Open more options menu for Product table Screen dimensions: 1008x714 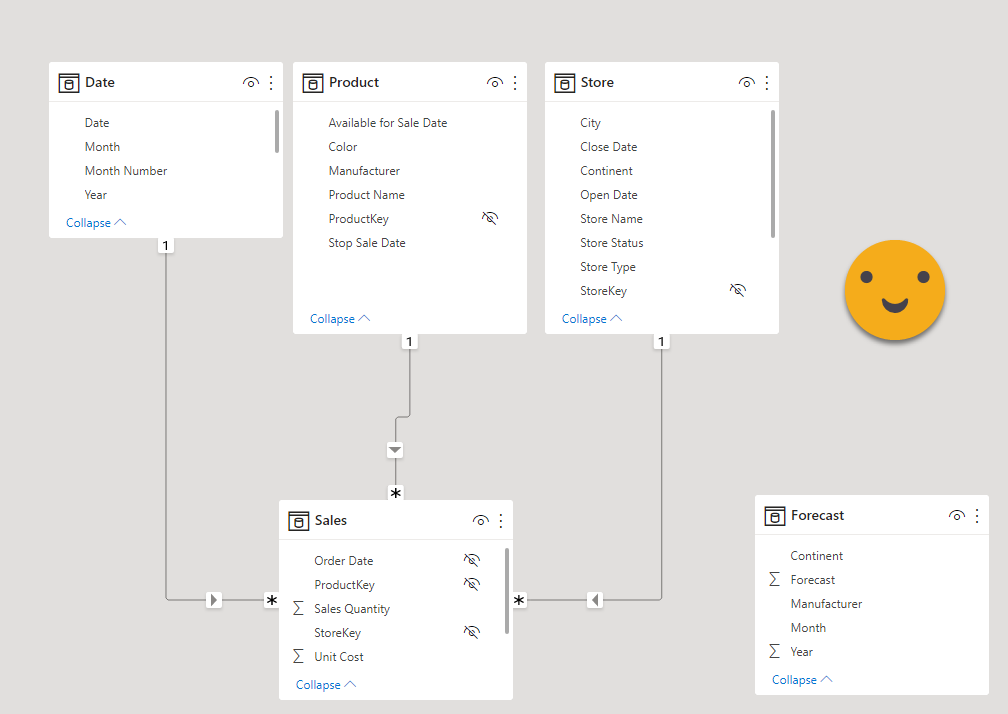click(515, 83)
